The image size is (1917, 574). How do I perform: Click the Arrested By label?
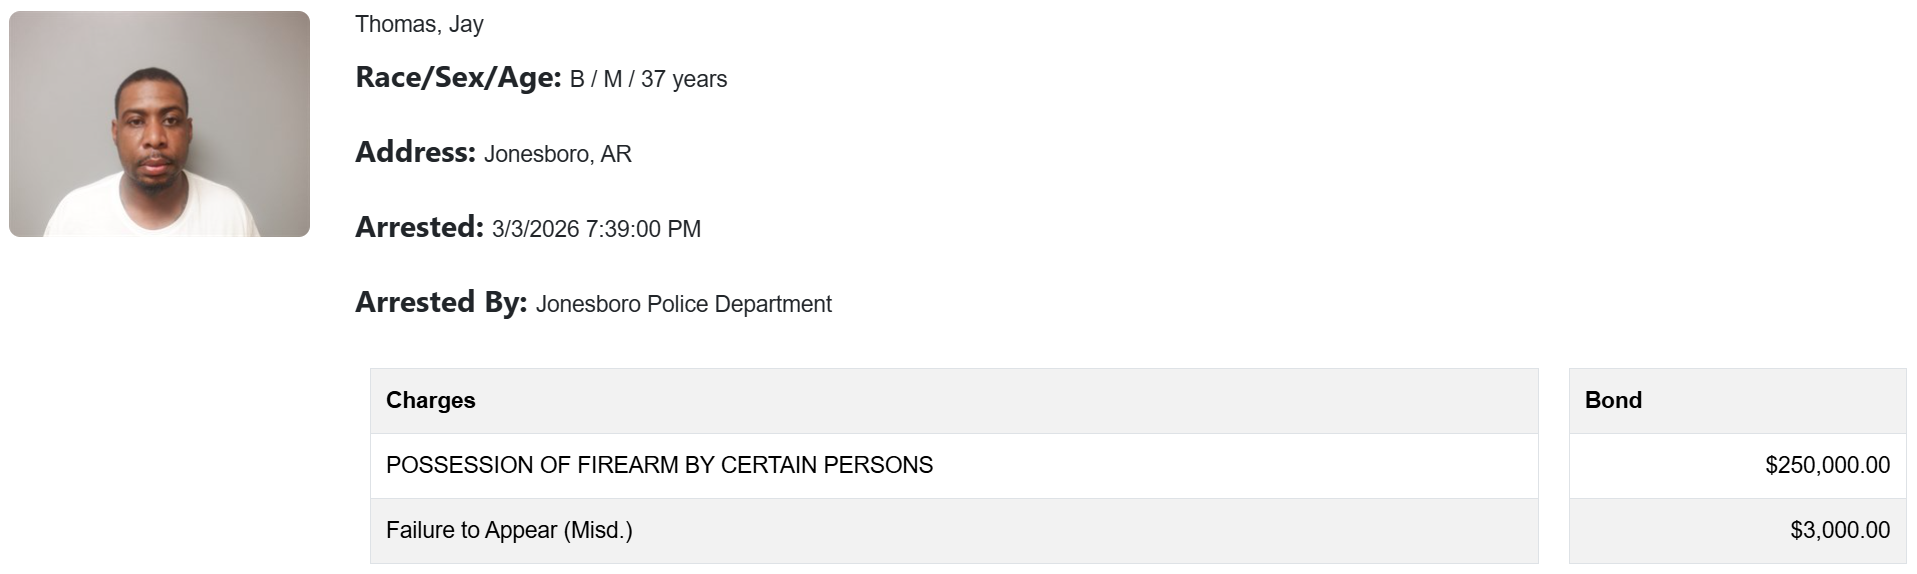441,303
